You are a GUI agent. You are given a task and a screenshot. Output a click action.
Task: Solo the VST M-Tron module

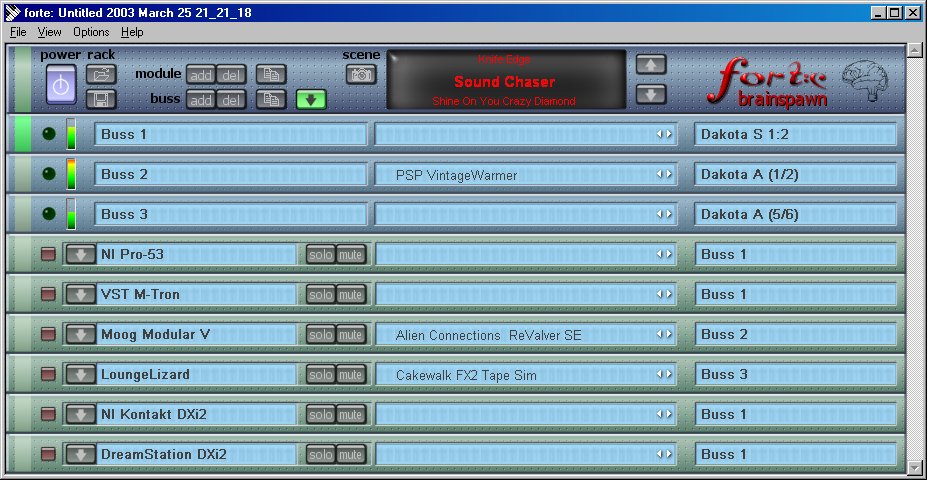(321, 294)
